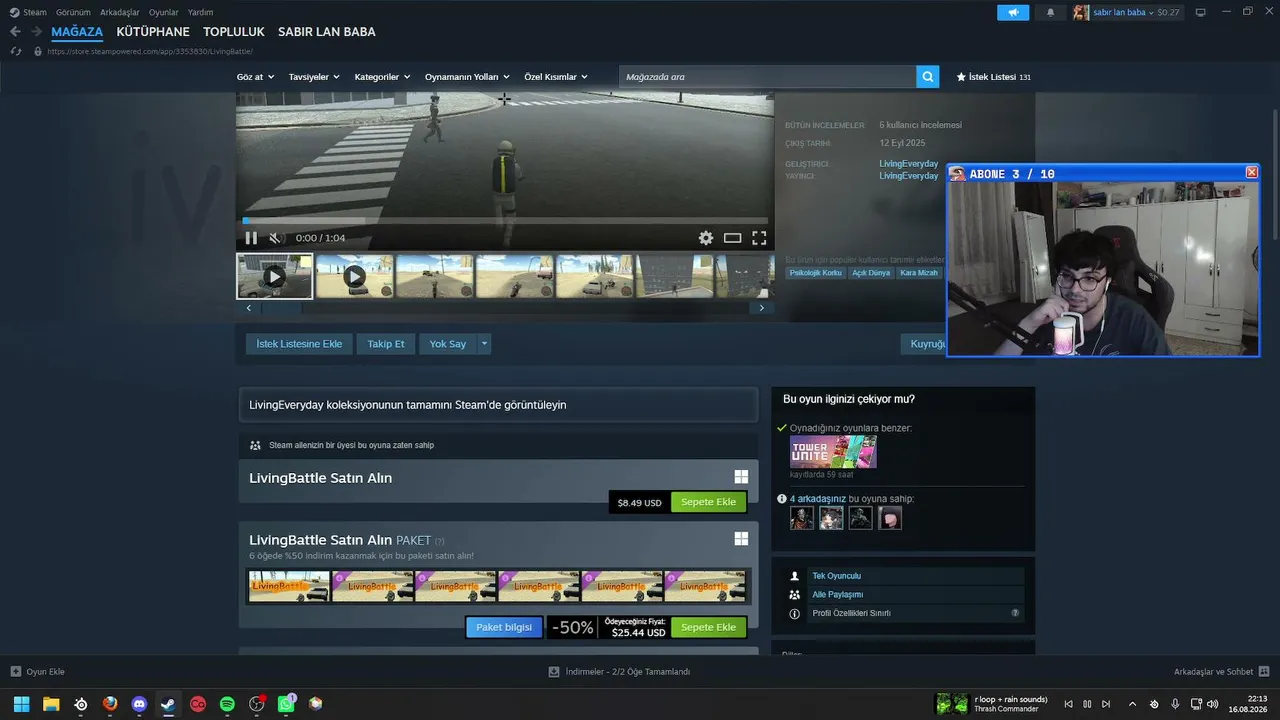
Task: Go forward with the Steam forward arrow
Action: [38, 32]
